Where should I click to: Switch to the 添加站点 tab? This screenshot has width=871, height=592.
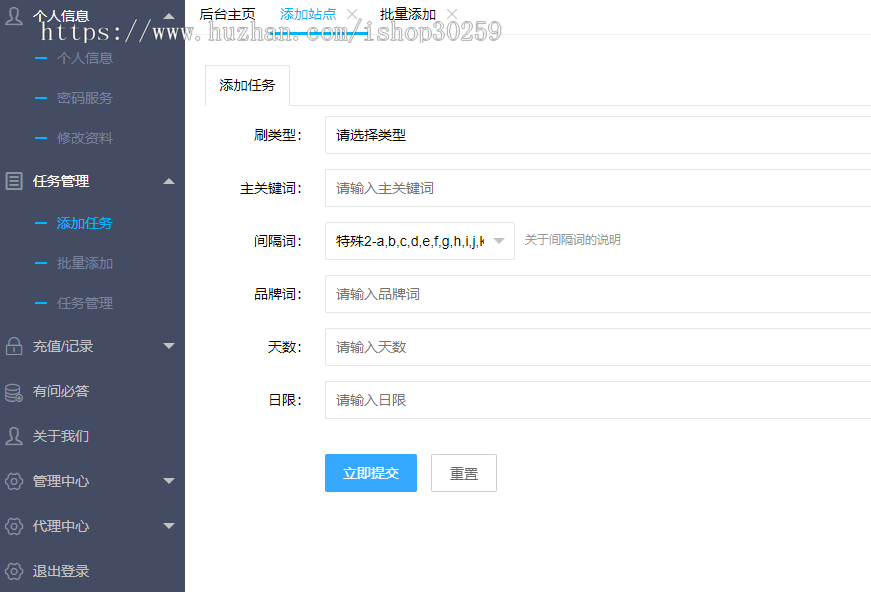pos(308,14)
